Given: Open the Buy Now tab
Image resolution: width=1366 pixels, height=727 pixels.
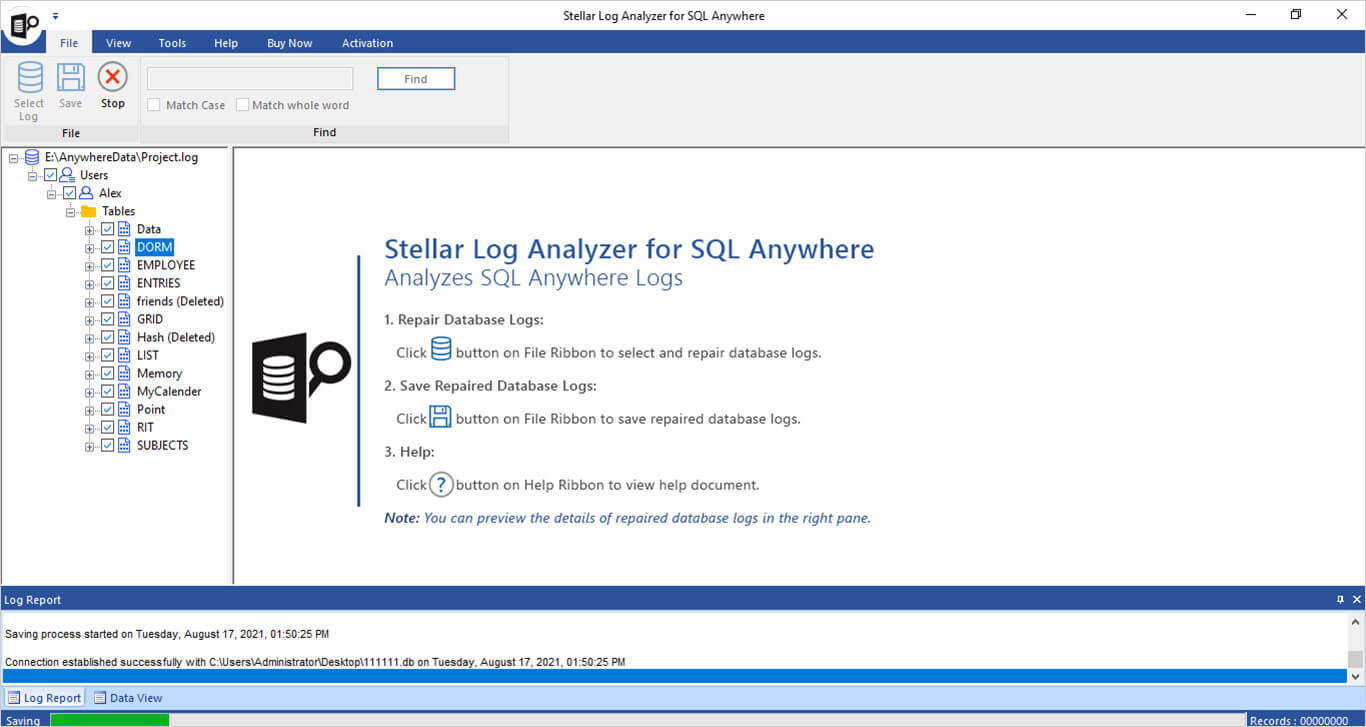Looking at the screenshot, I should click(x=290, y=43).
